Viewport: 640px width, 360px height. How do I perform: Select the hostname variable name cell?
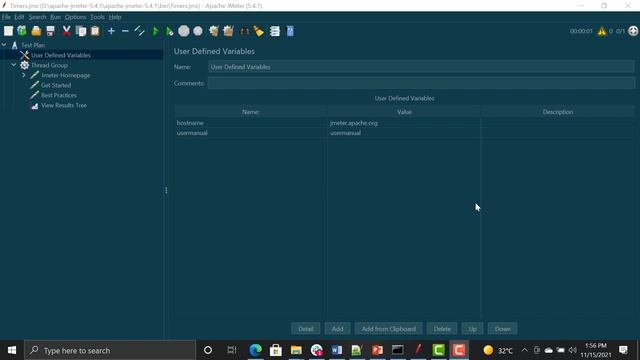pos(251,123)
